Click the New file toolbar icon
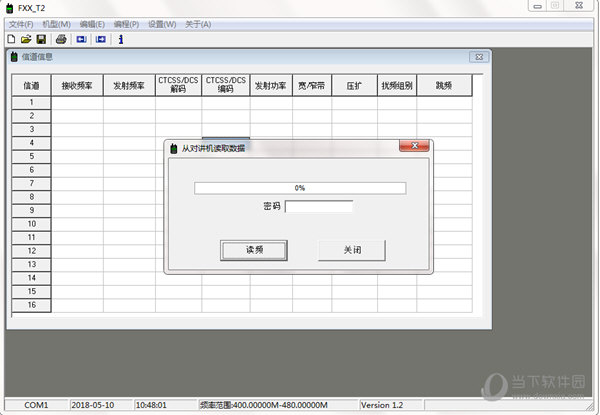Viewport: 600px width, 415px height. pos(11,39)
